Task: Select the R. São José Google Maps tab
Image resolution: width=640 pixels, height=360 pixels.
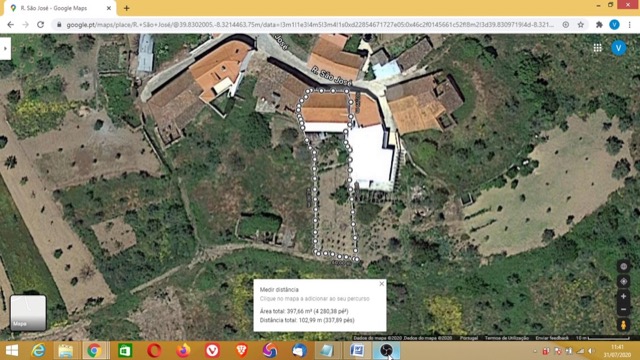Action: coord(57,8)
